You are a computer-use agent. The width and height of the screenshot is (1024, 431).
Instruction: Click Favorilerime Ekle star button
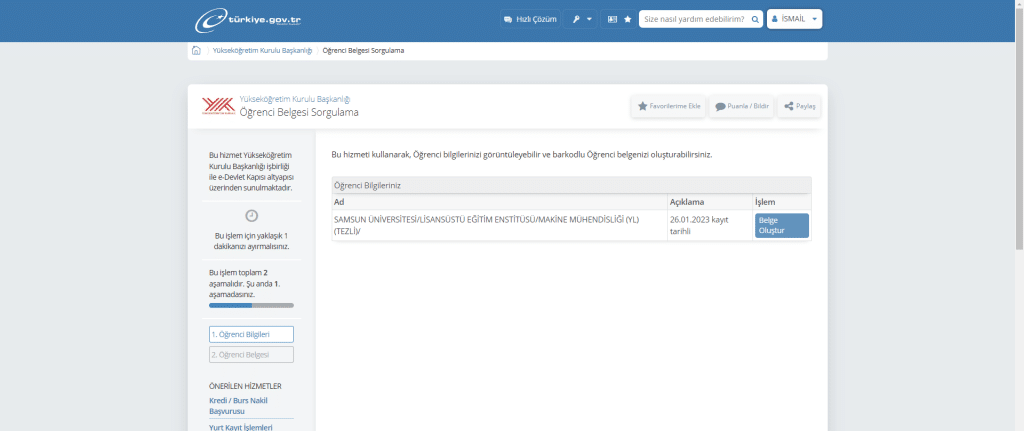click(668, 106)
